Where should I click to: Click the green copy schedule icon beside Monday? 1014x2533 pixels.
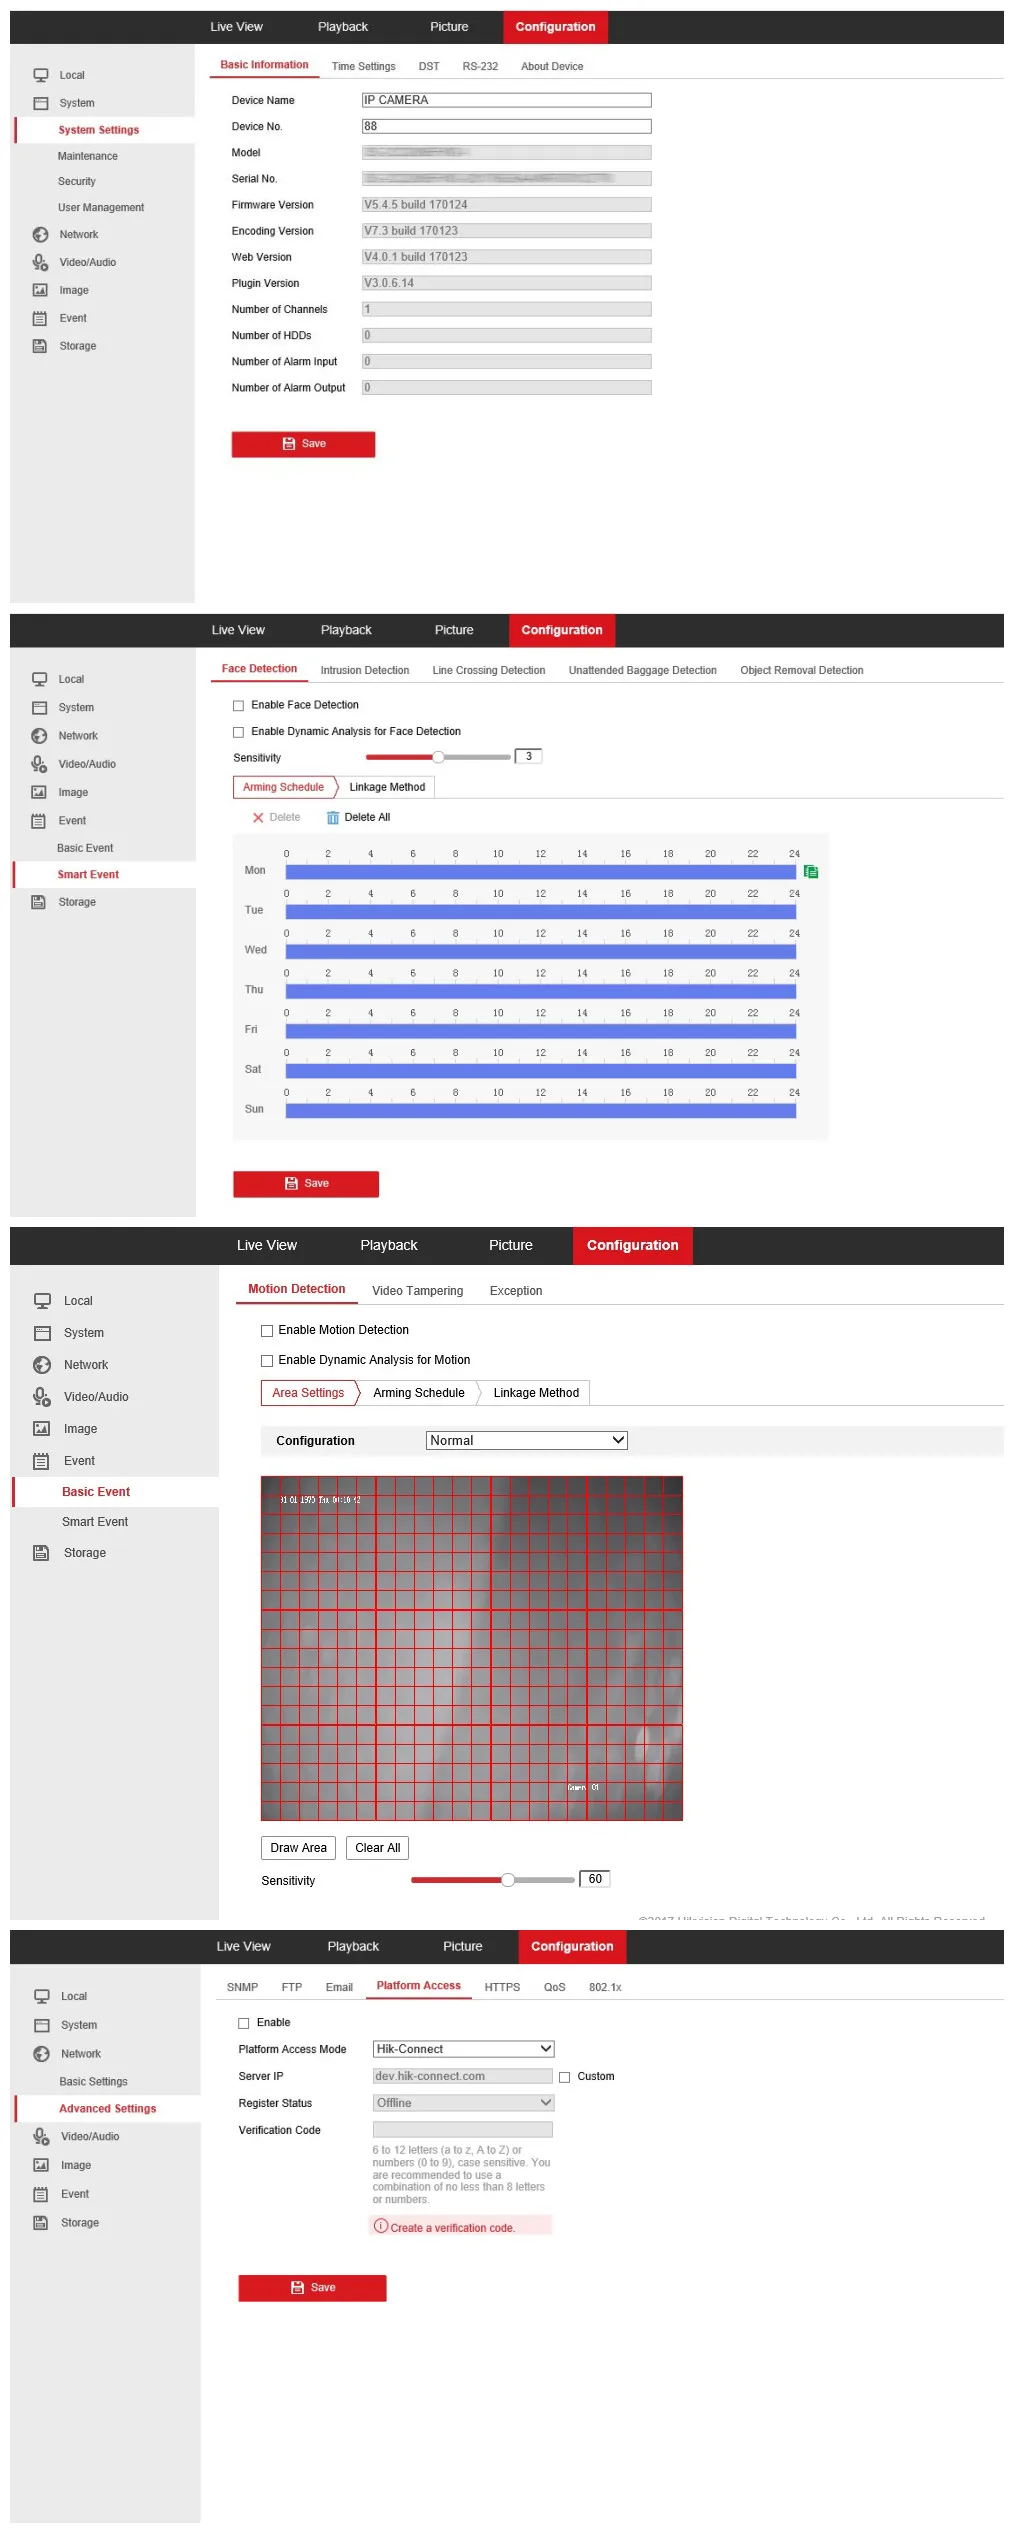[x=810, y=872]
